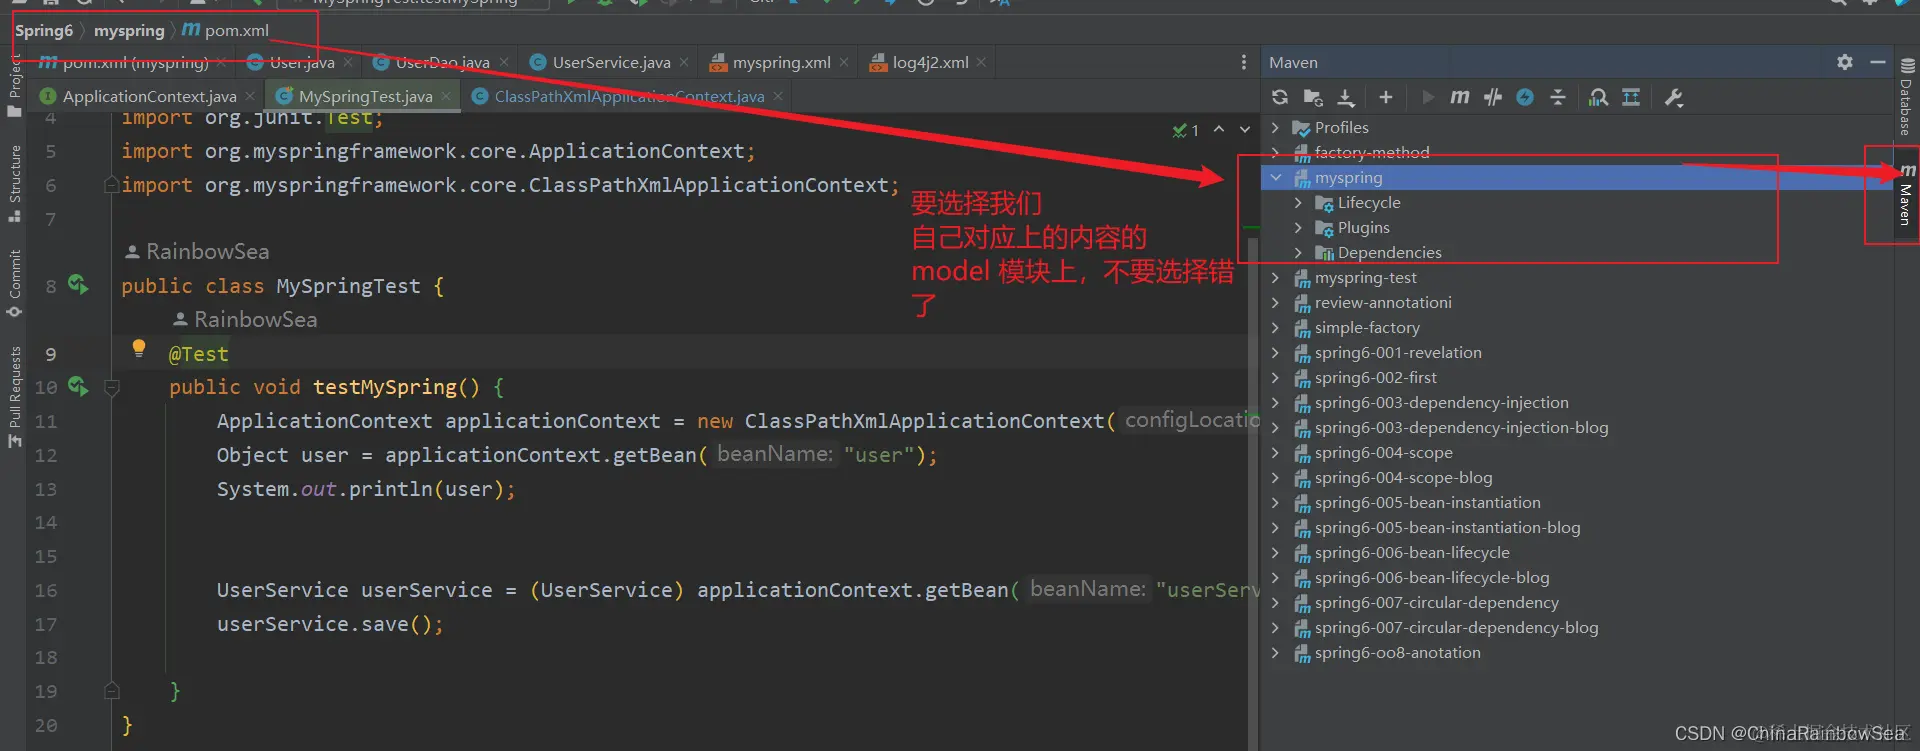Run testMySpring method from gutter icon
1920x751 pixels.
(x=78, y=386)
